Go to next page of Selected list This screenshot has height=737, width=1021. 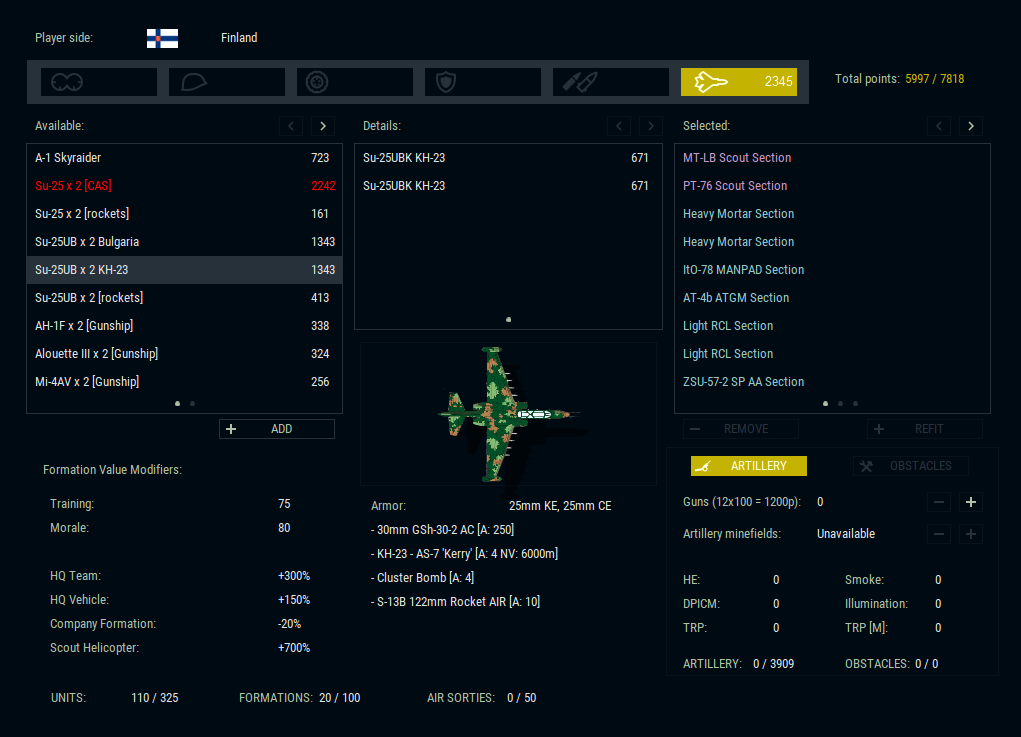pos(971,126)
